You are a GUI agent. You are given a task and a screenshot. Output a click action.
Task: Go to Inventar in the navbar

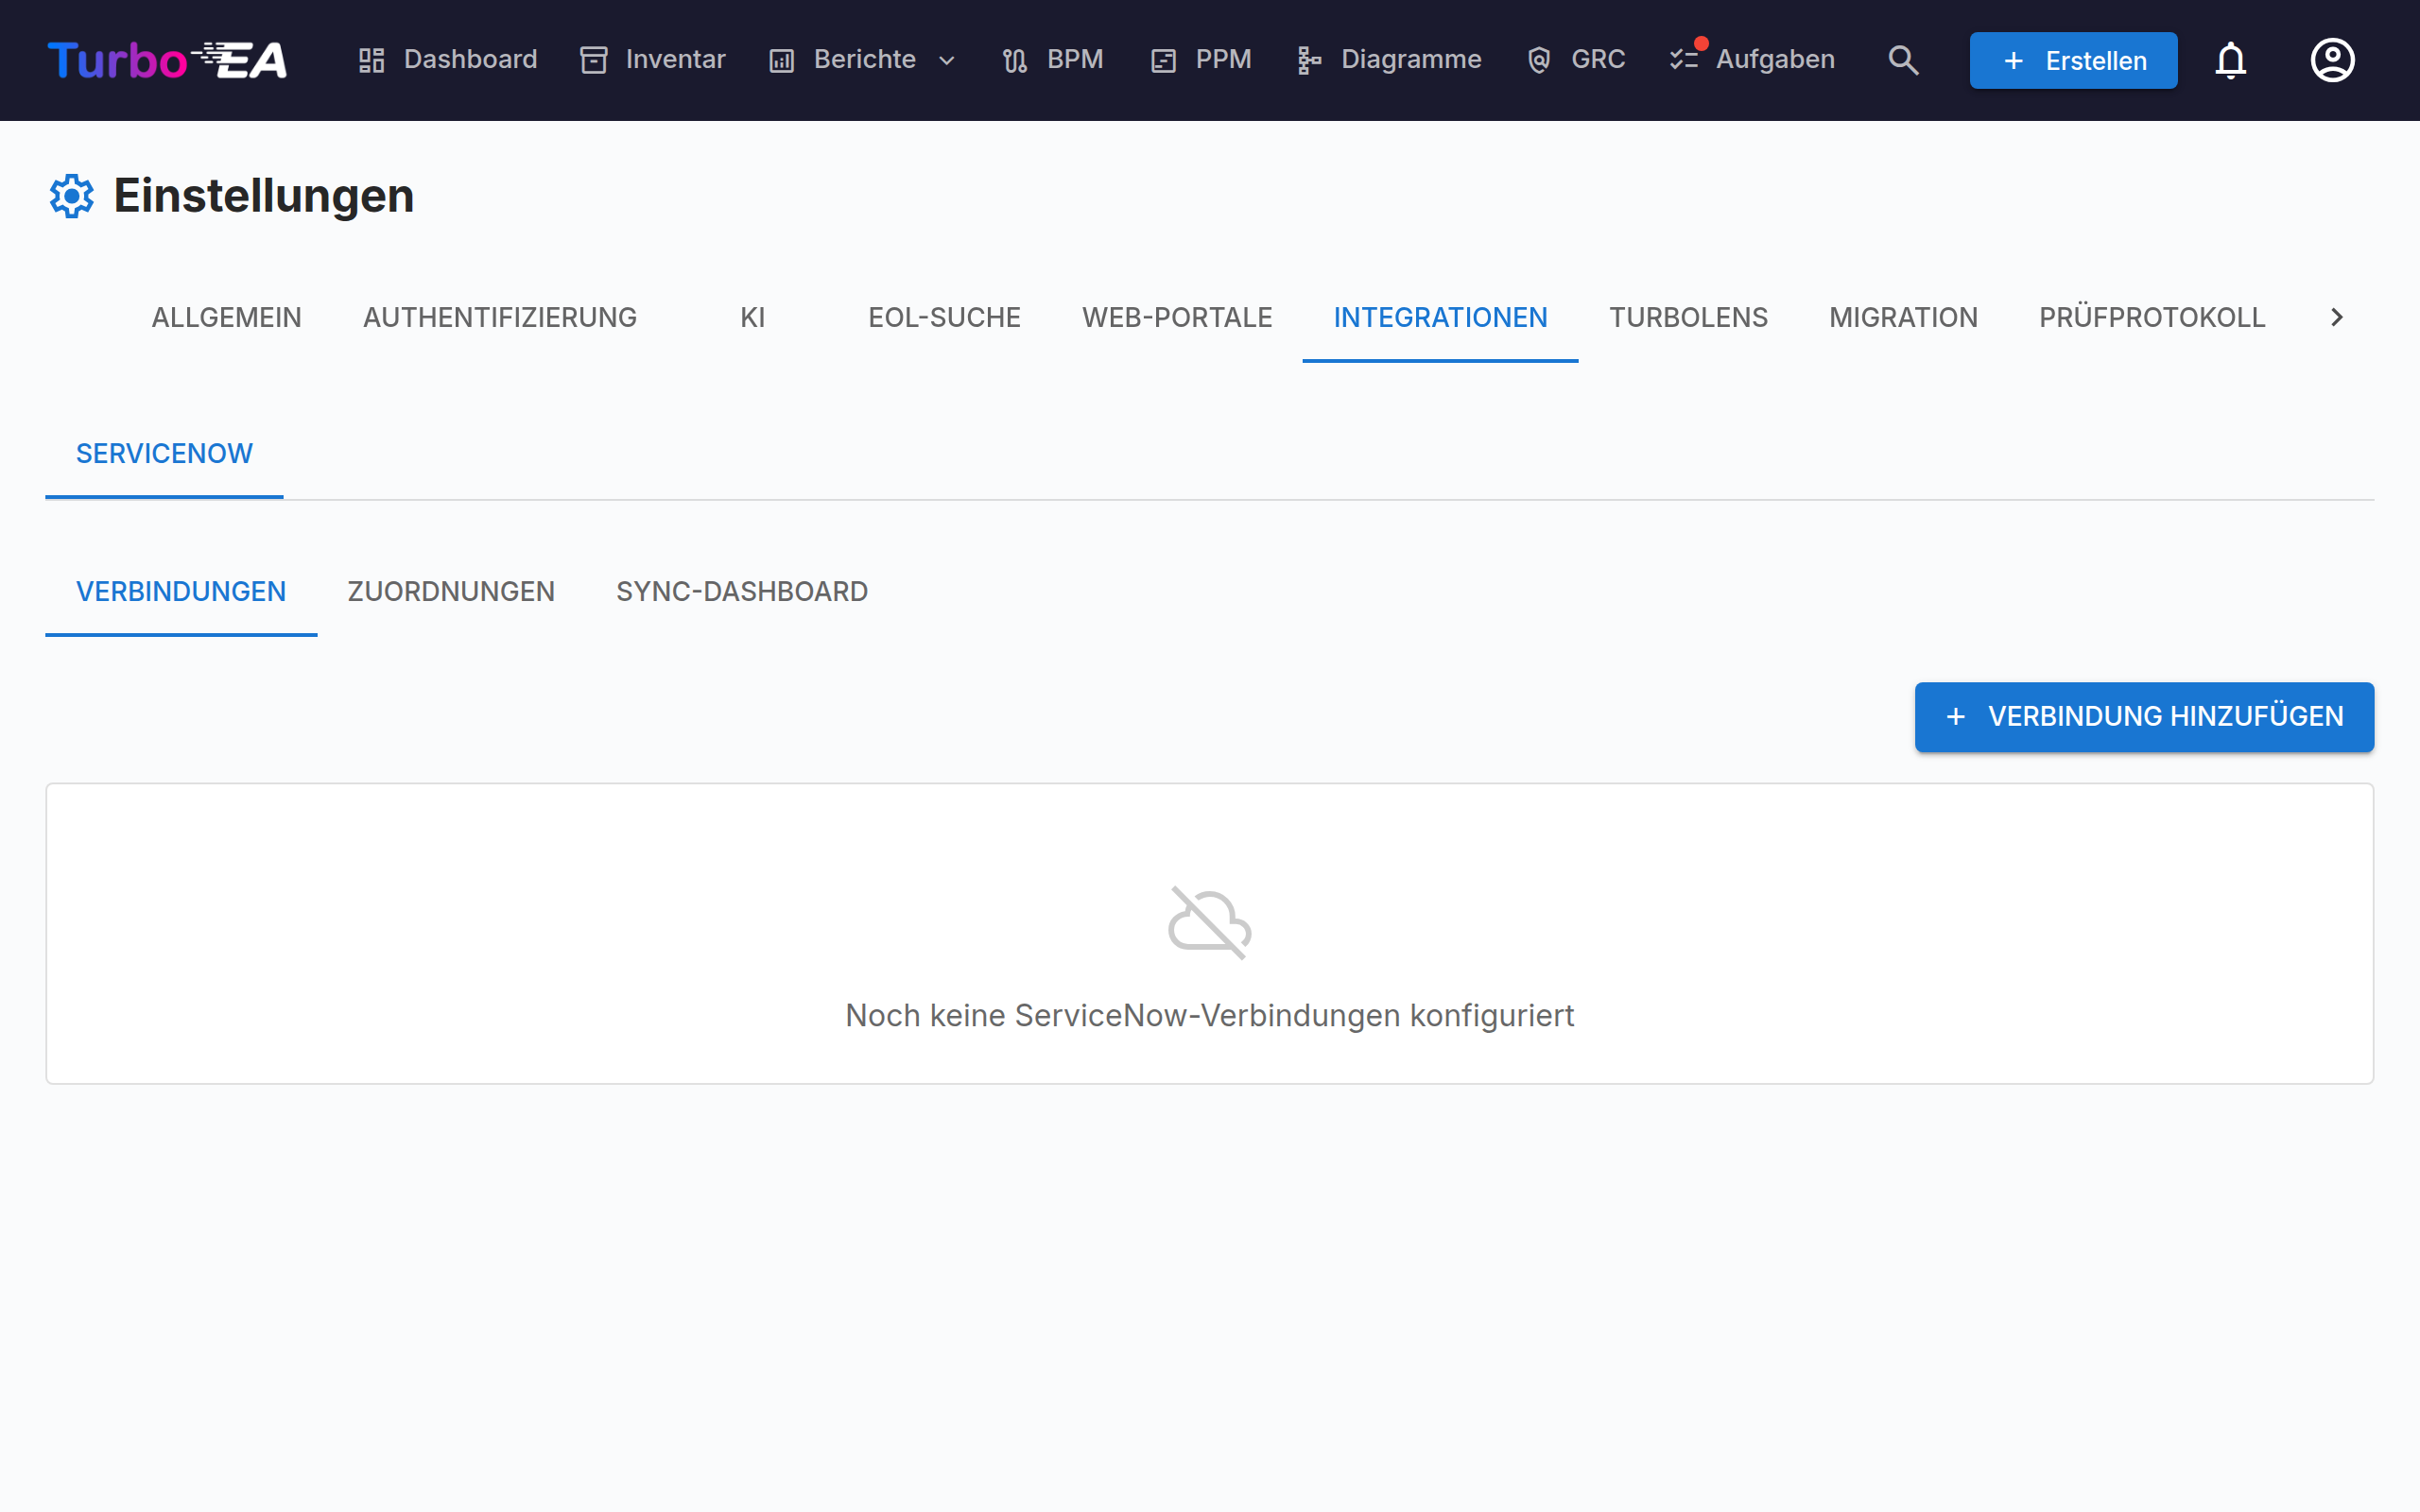652,60
